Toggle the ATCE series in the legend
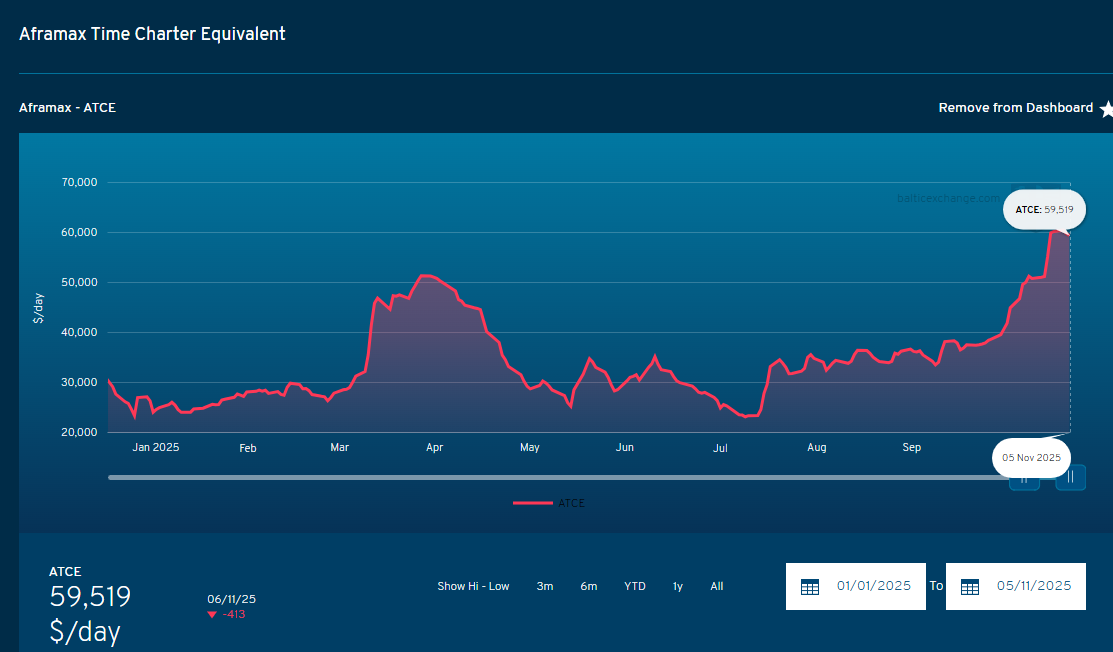Screen dimensions: 1113x652 click(x=549, y=503)
